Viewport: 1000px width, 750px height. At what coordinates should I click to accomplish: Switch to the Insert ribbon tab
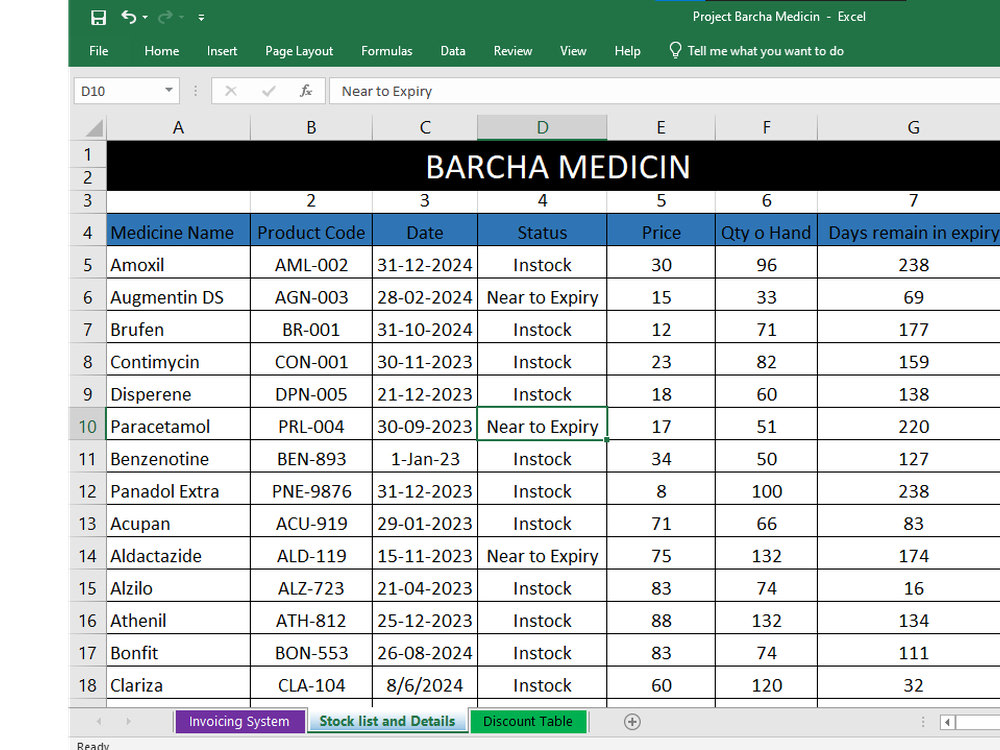click(222, 51)
